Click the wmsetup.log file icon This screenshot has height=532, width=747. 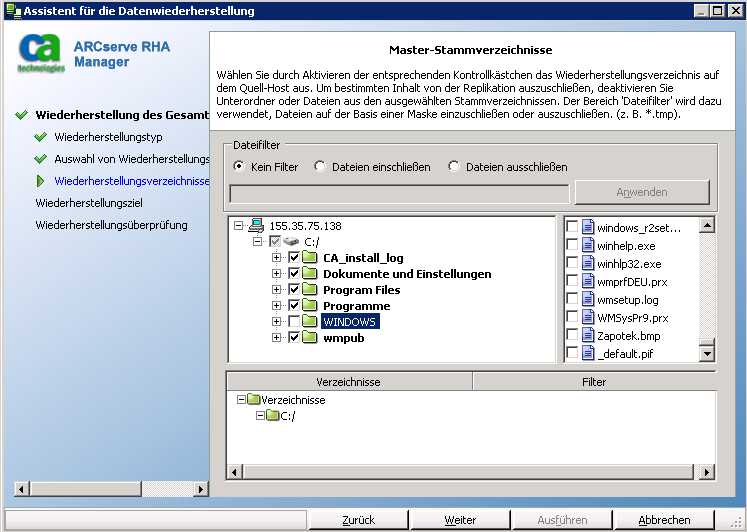[x=588, y=300]
